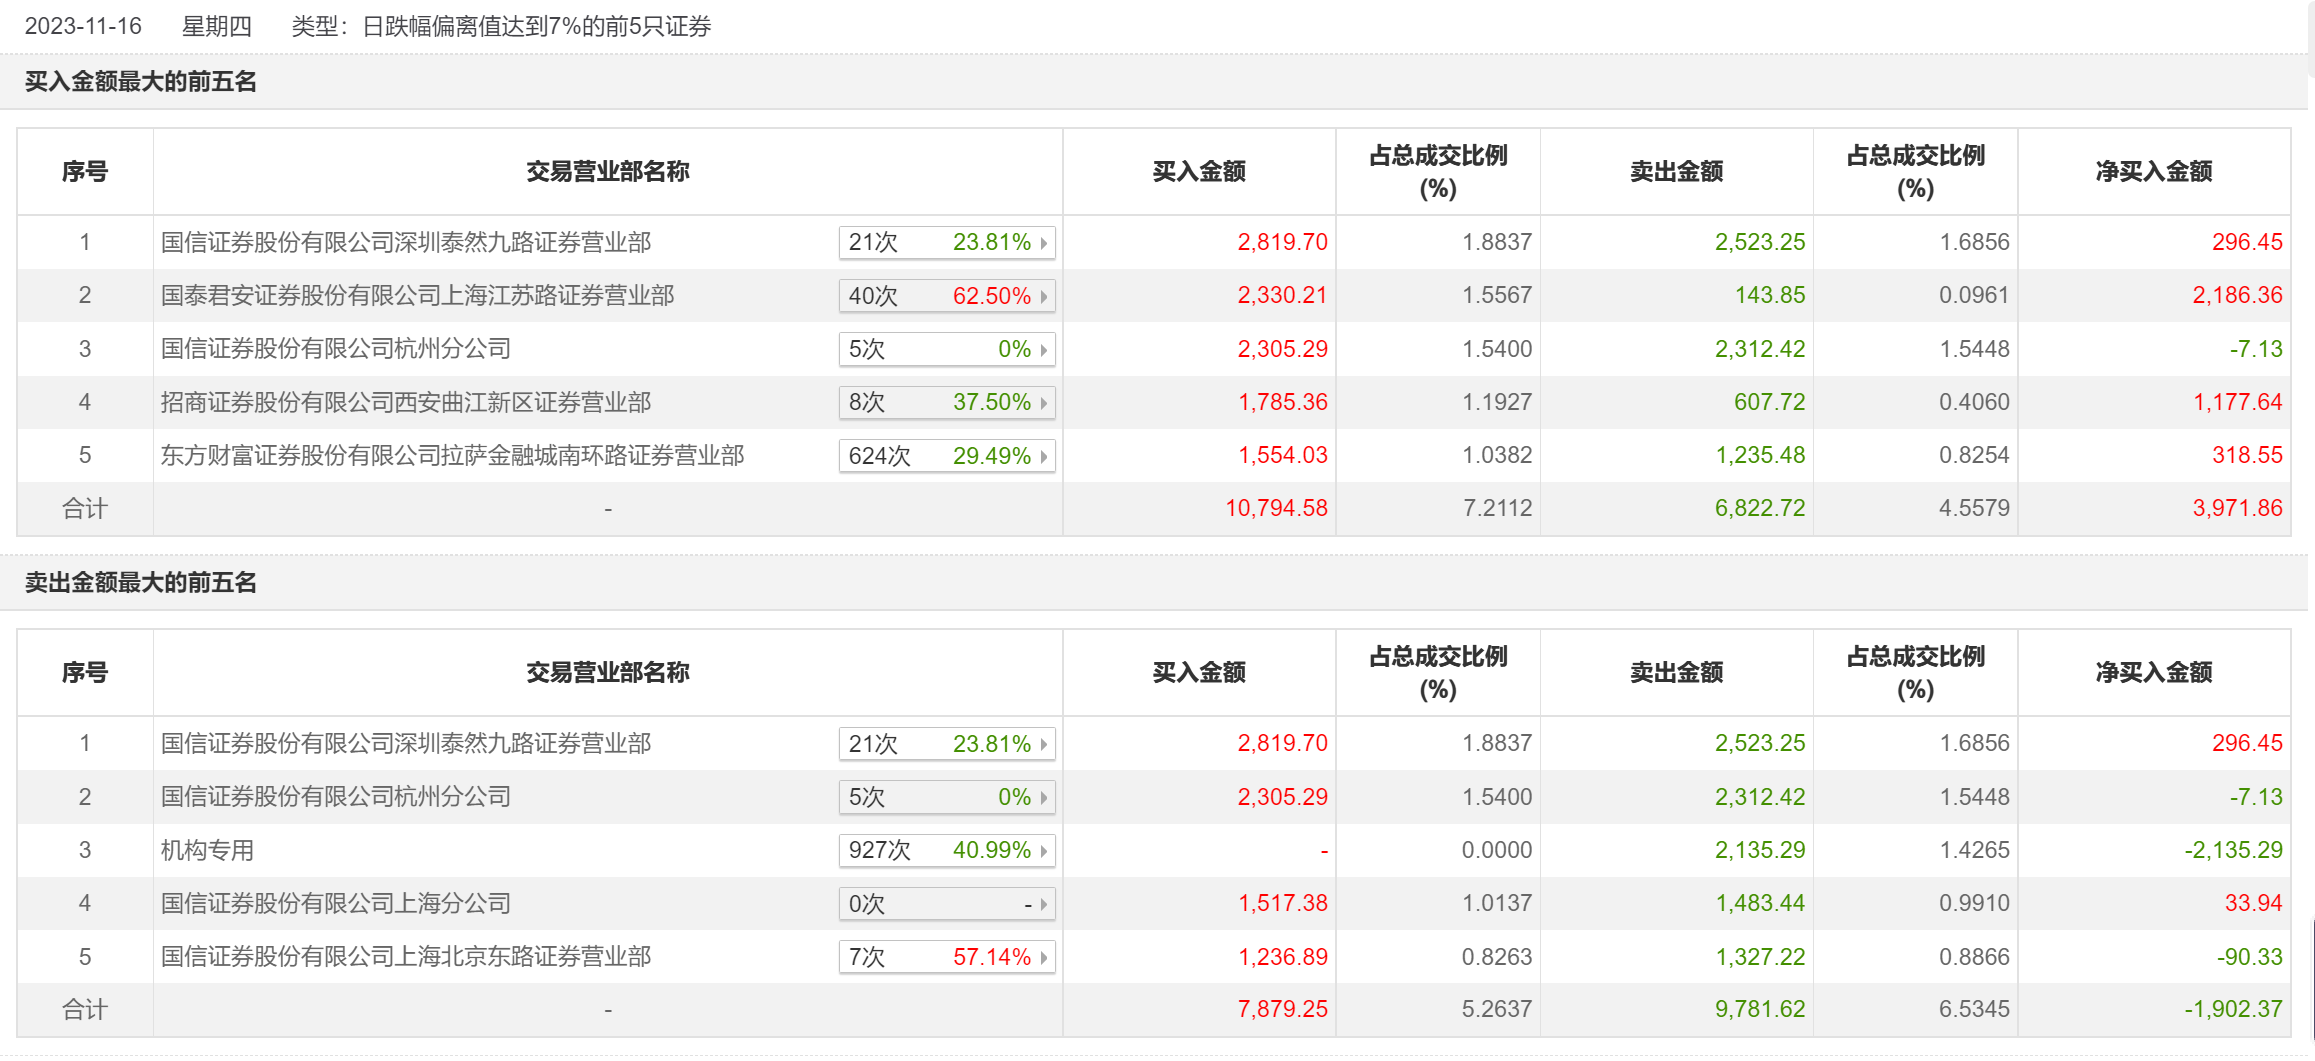
Task: Select total net buy -1,902.37
Action: [x=2233, y=1010]
